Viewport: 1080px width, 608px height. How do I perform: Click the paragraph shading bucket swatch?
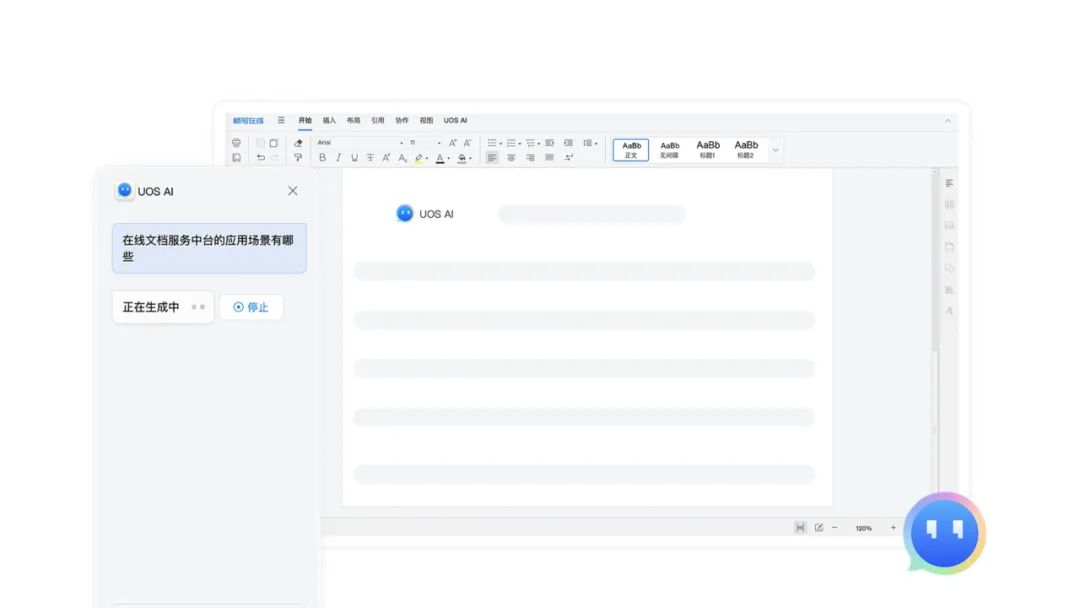[x=461, y=158]
